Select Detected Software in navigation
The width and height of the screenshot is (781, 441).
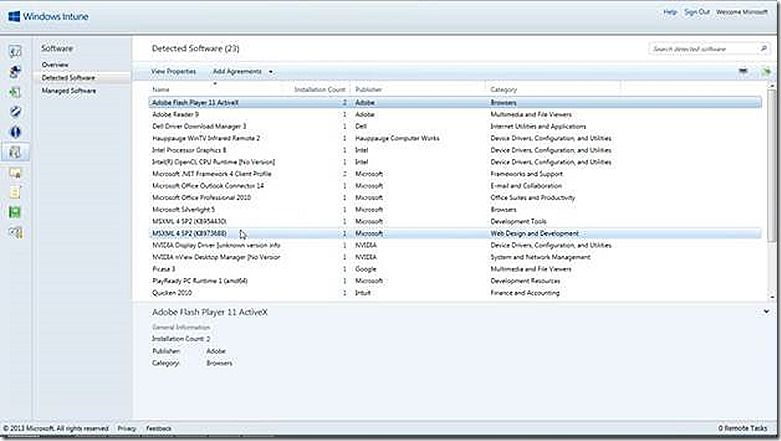[68, 78]
